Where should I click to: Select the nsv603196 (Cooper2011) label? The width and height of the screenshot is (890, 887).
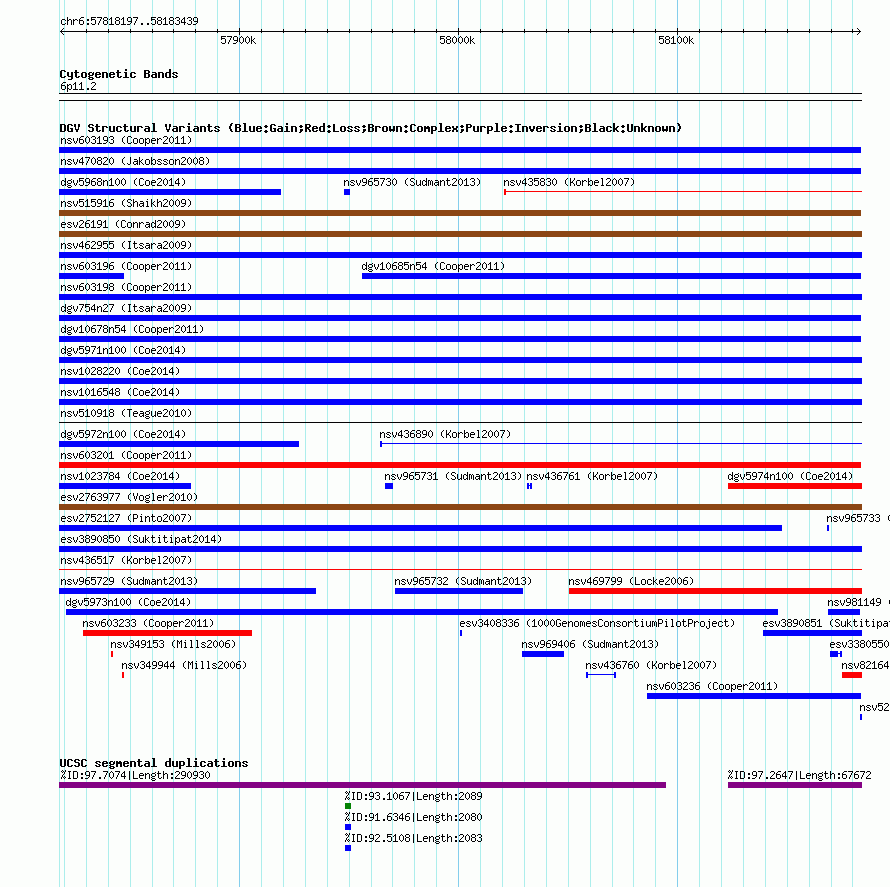126,266
